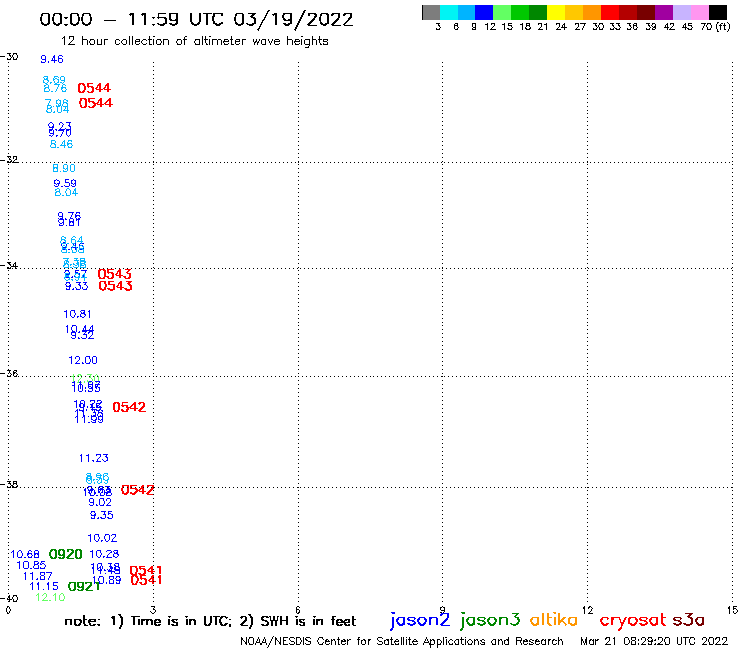
Task: Click the bright red legend swatch
Action: pyautogui.click(x=610, y=12)
